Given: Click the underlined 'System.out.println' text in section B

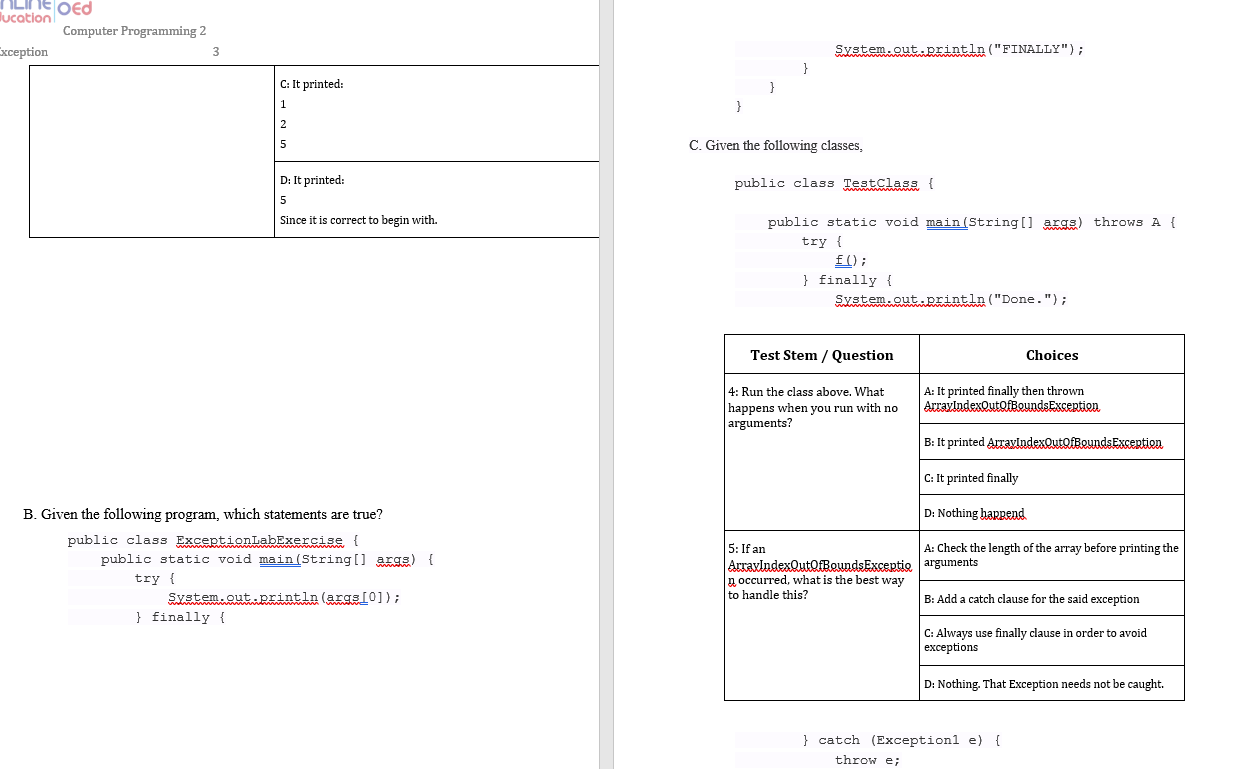Looking at the screenshot, I should (245, 597).
